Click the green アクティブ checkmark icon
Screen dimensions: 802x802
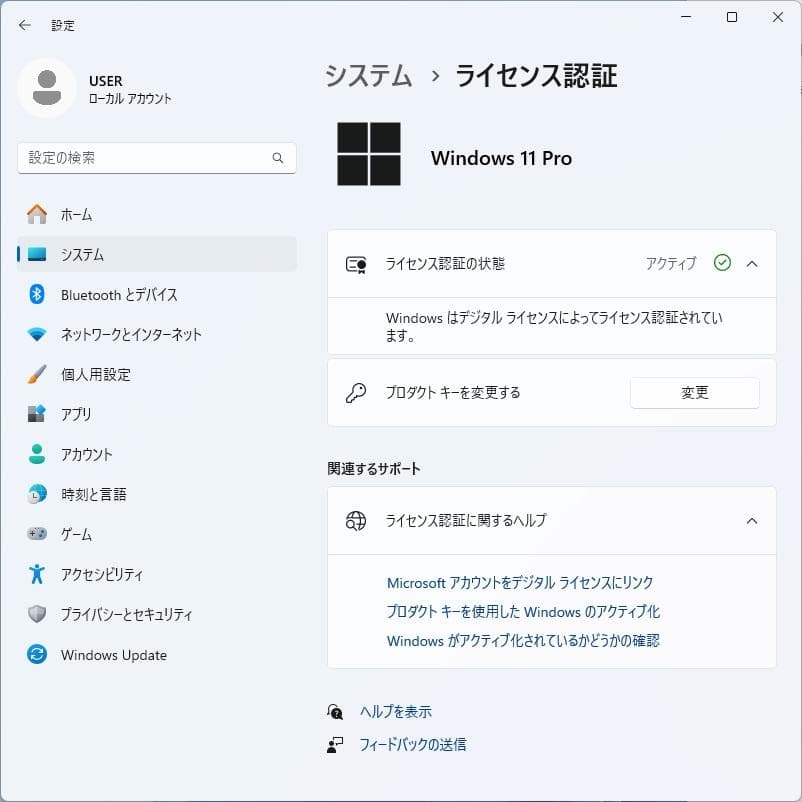[722, 263]
